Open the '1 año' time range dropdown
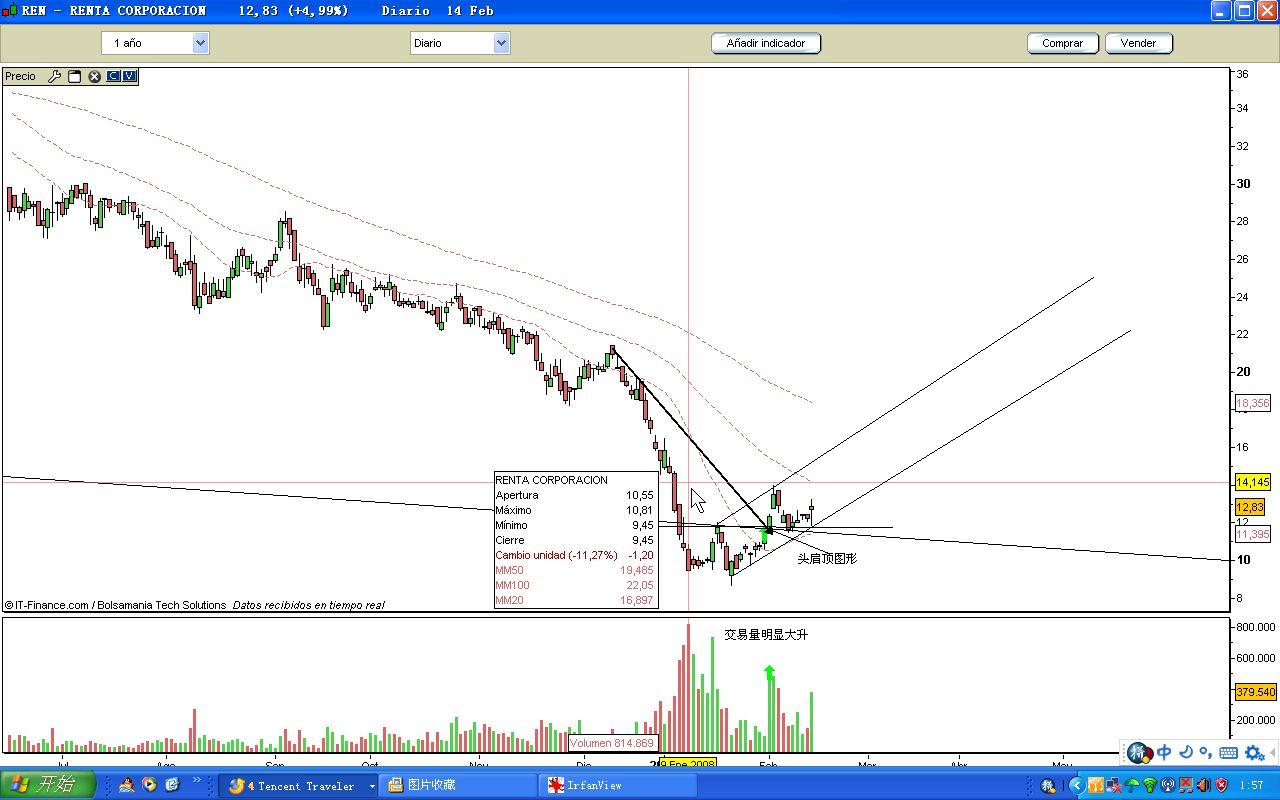 200,43
